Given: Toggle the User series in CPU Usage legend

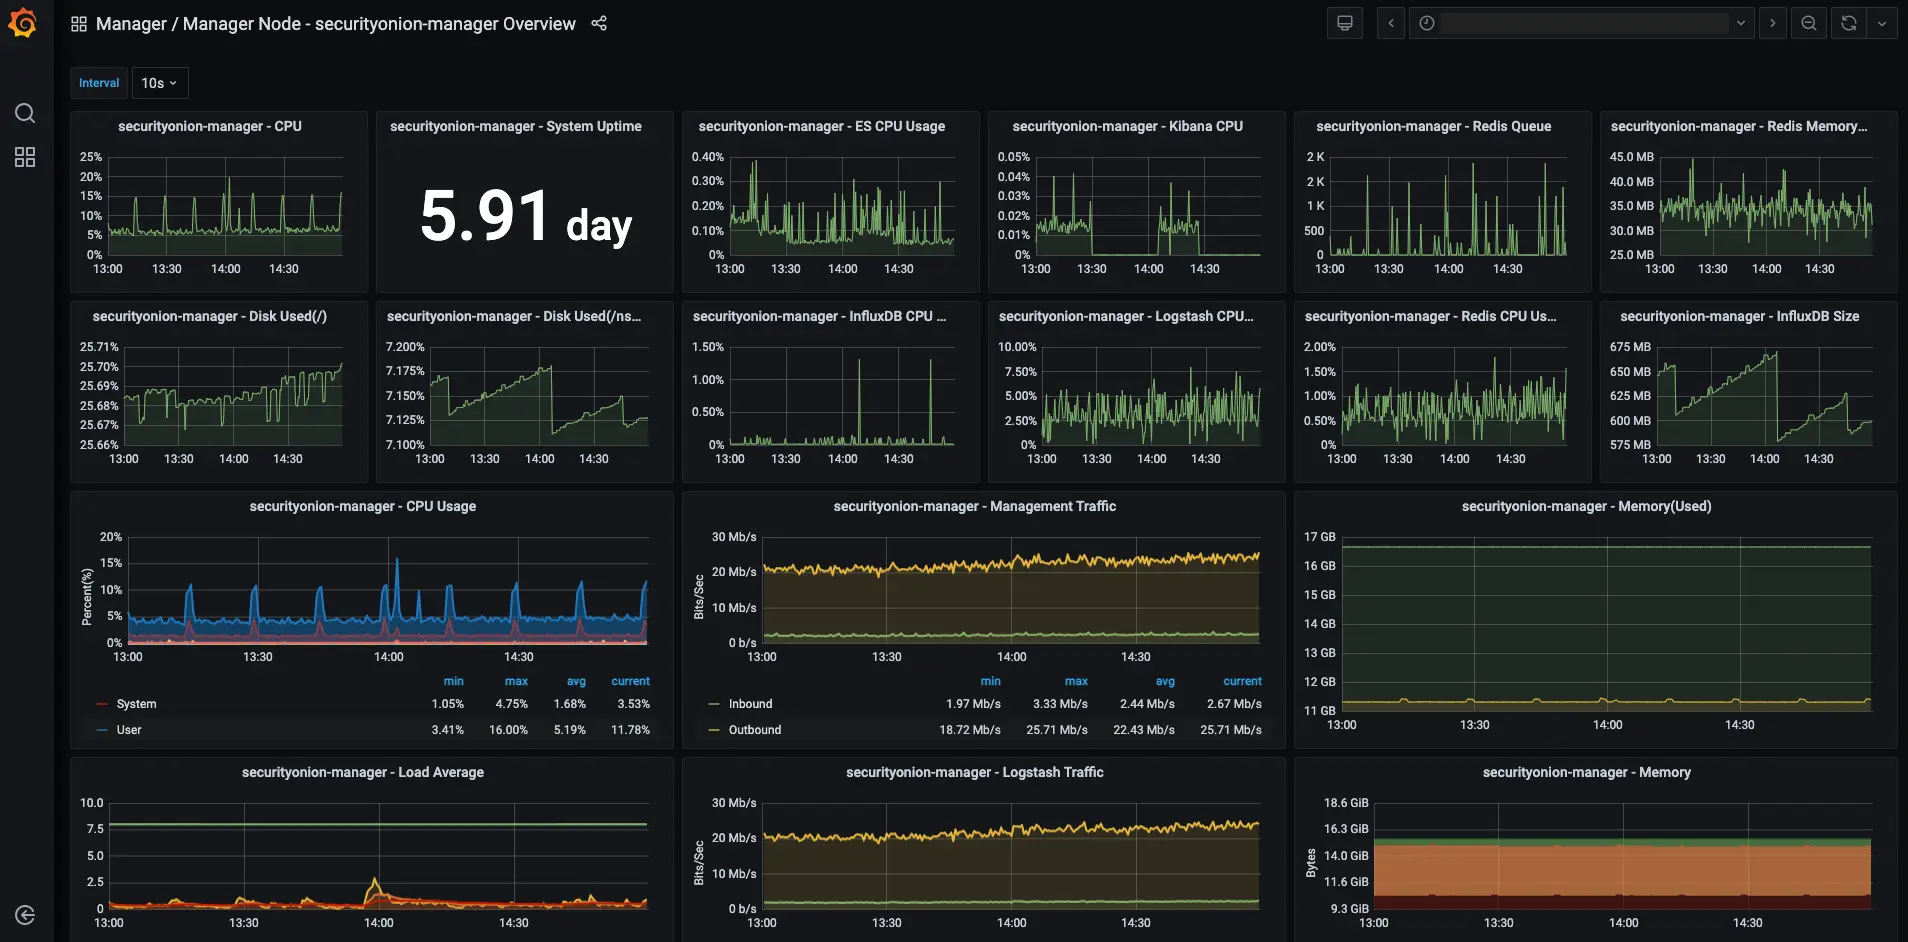Looking at the screenshot, I should click(129, 730).
